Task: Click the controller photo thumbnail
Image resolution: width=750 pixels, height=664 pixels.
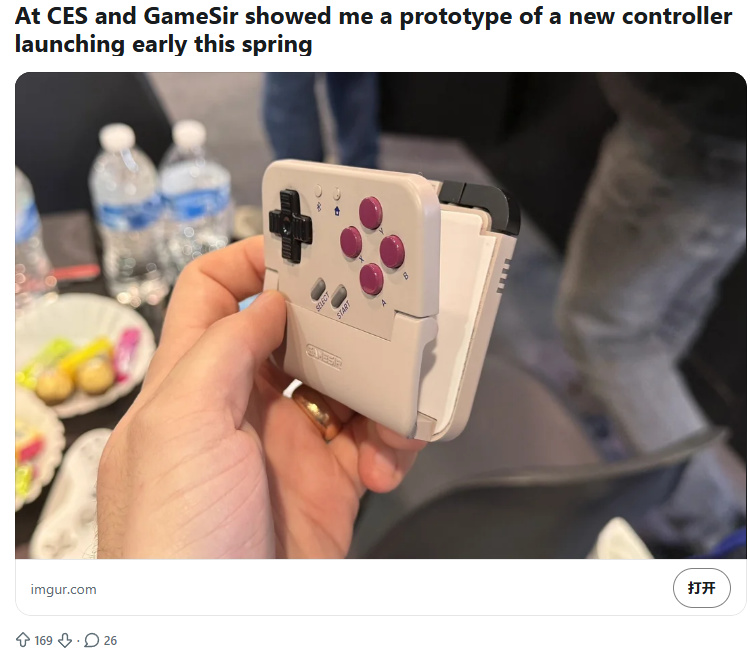Action: tap(381, 315)
